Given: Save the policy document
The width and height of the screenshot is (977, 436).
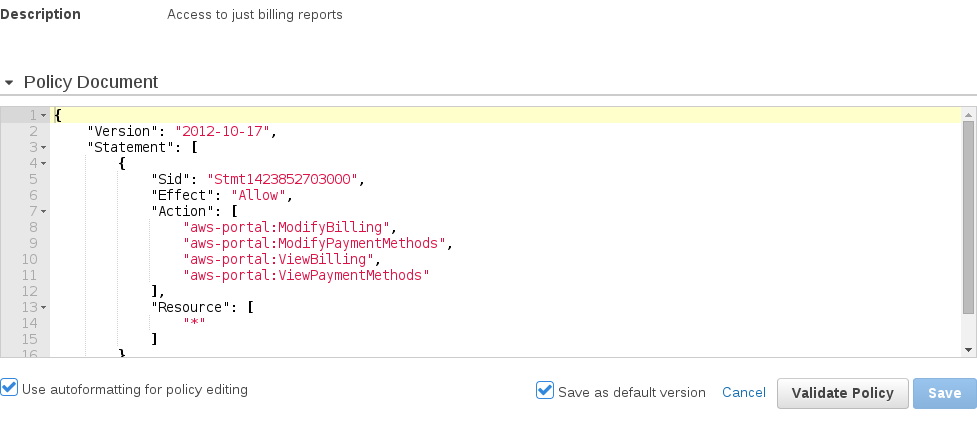Looking at the screenshot, I should tap(944, 393).
